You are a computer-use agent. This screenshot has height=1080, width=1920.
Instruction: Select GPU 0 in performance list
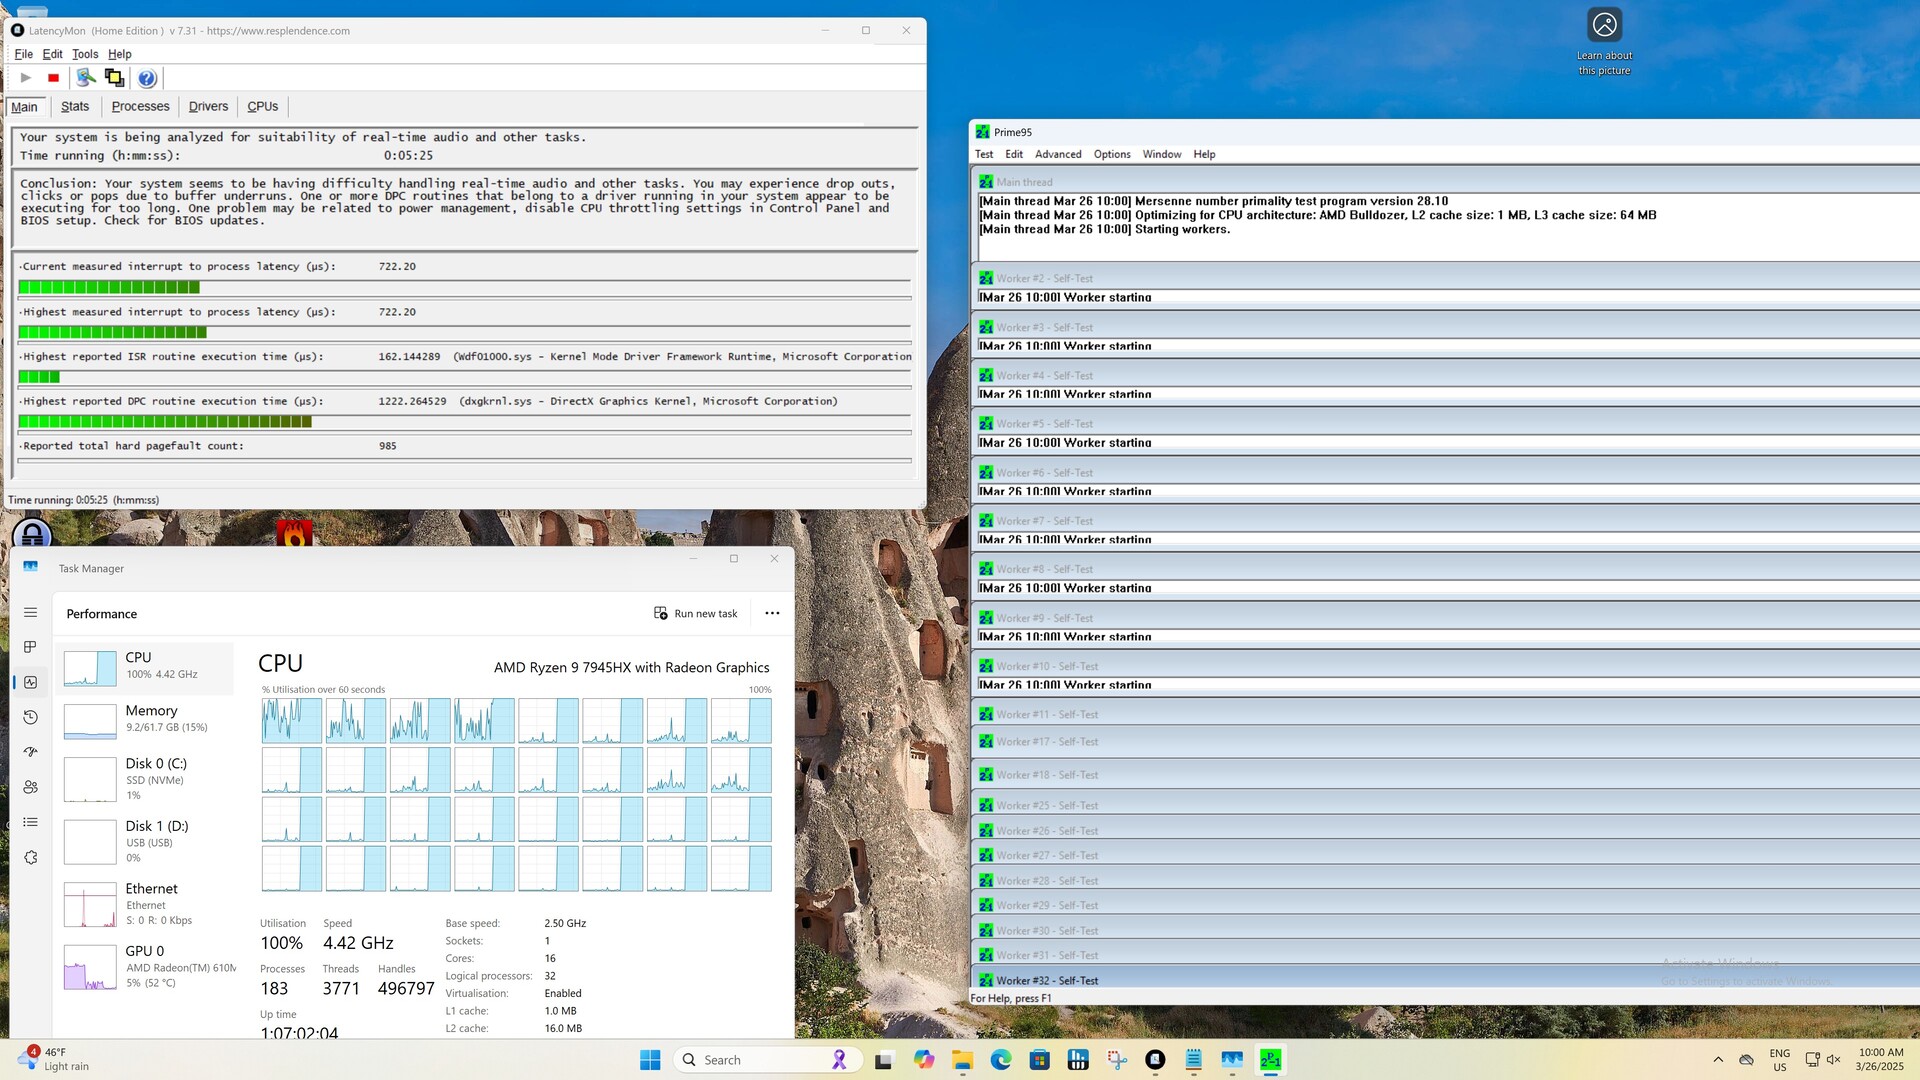point(146,966)
